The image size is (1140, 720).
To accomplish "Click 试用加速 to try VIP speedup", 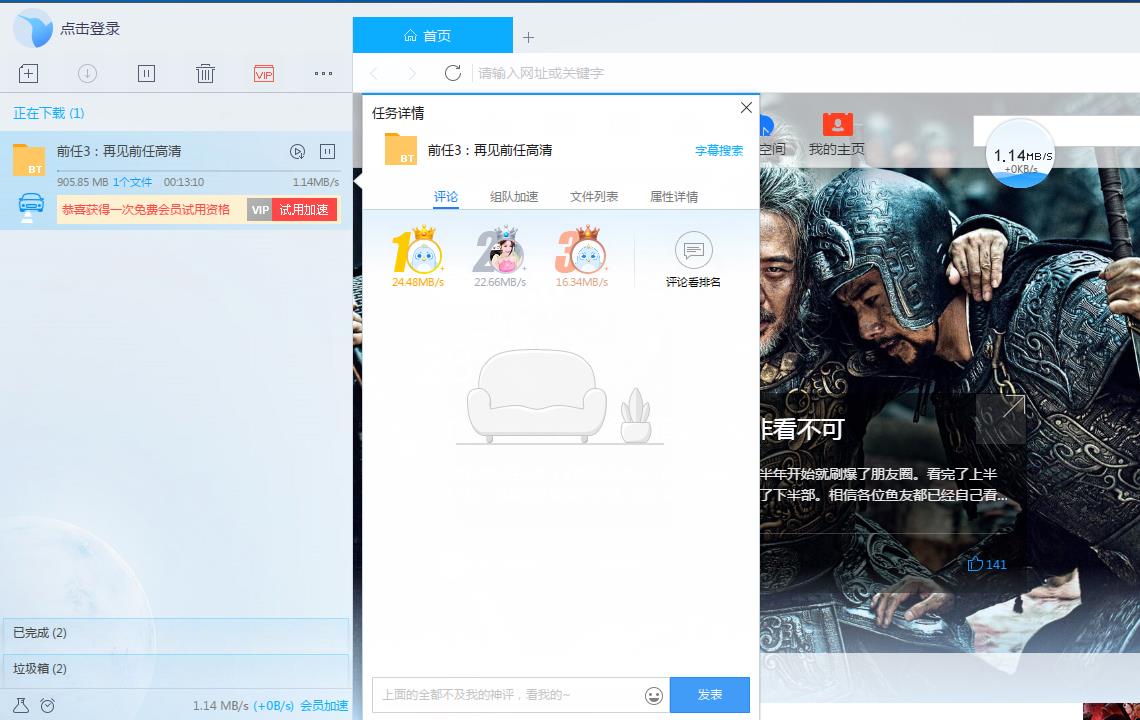I will 305,209.
